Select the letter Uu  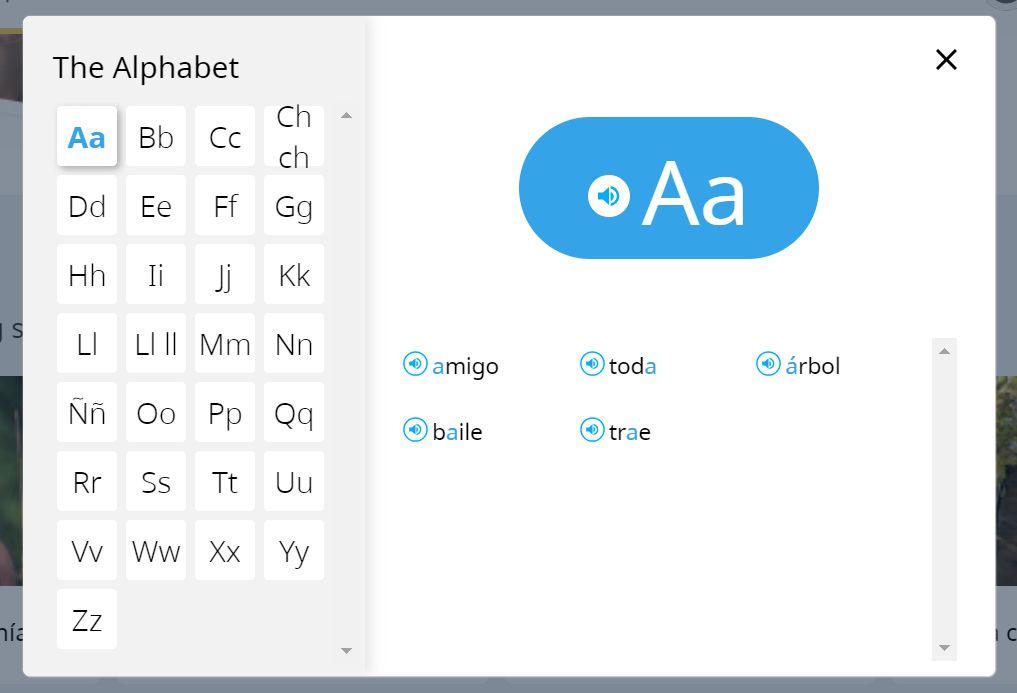(x=293, y=481)
